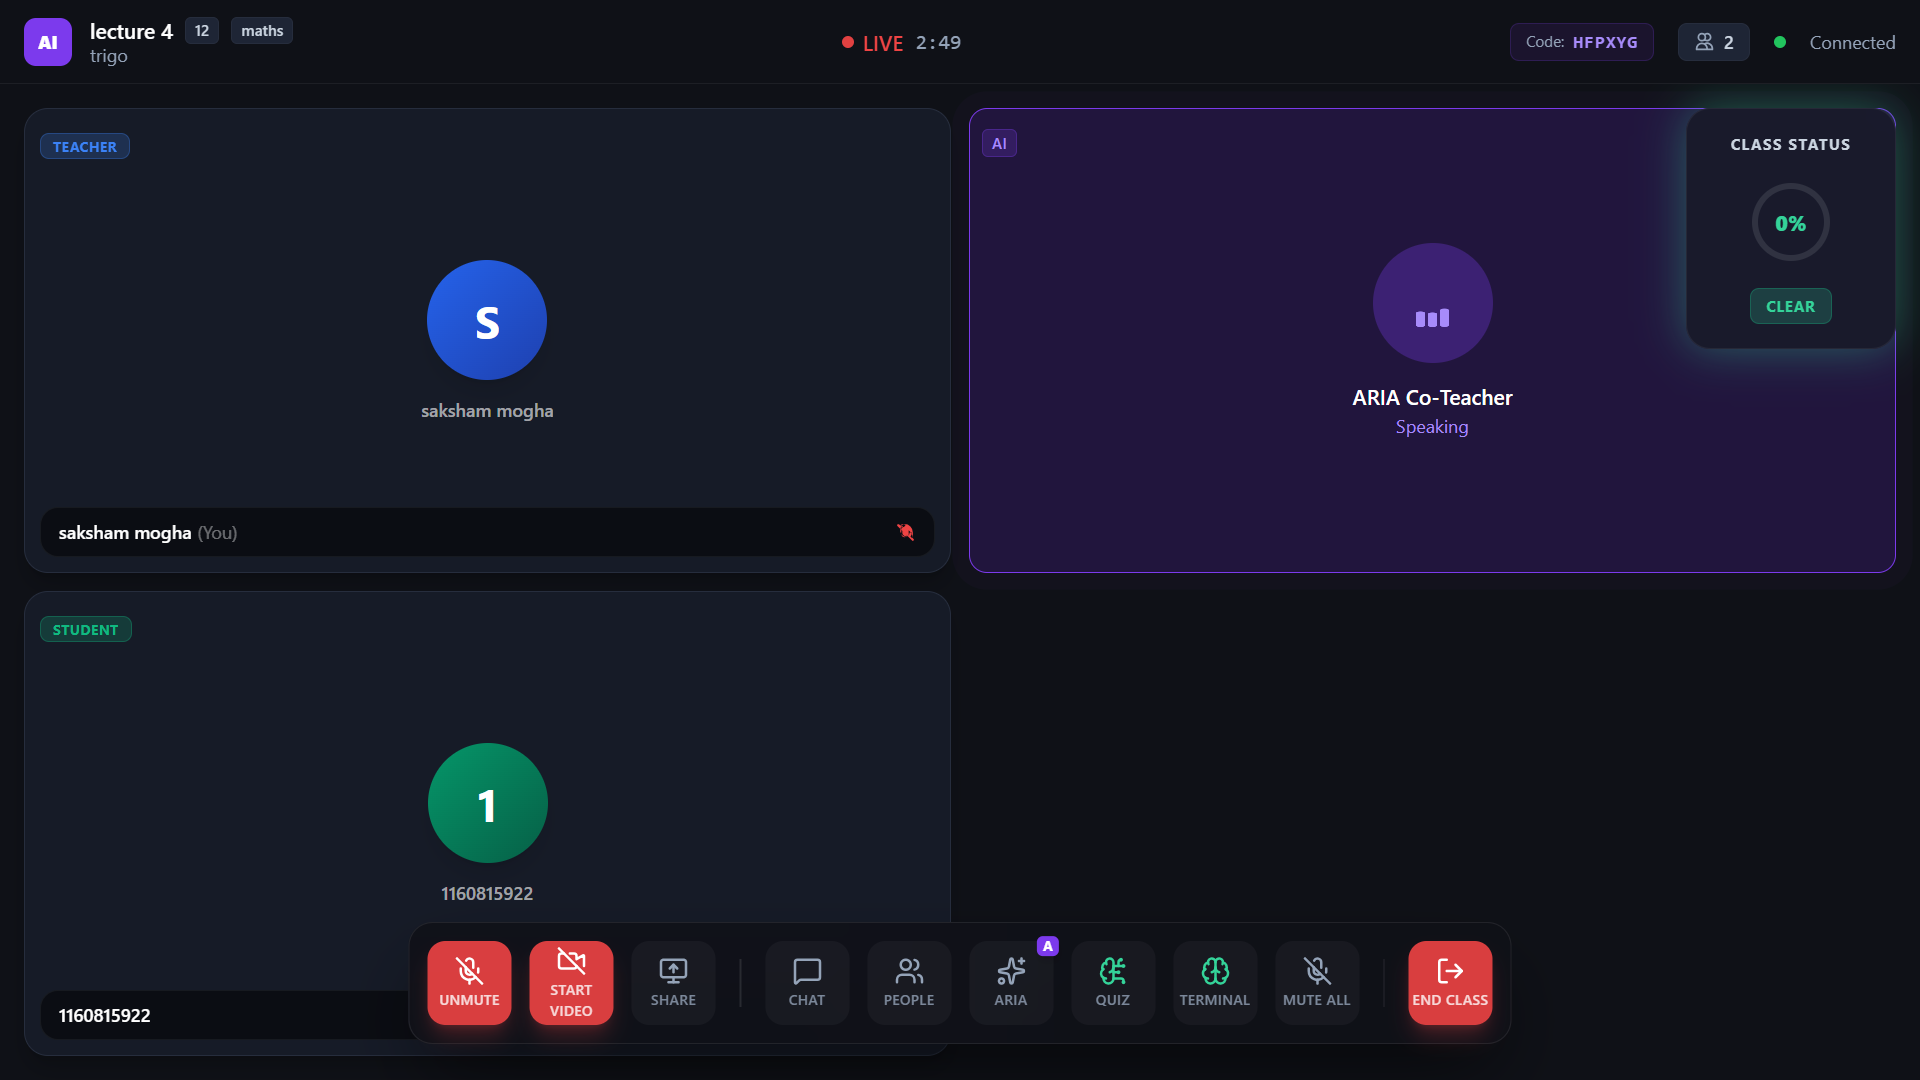Viewport: 1920px width, 1080px height.
Task: Open the Chat panel
Action: click(807, 983)
